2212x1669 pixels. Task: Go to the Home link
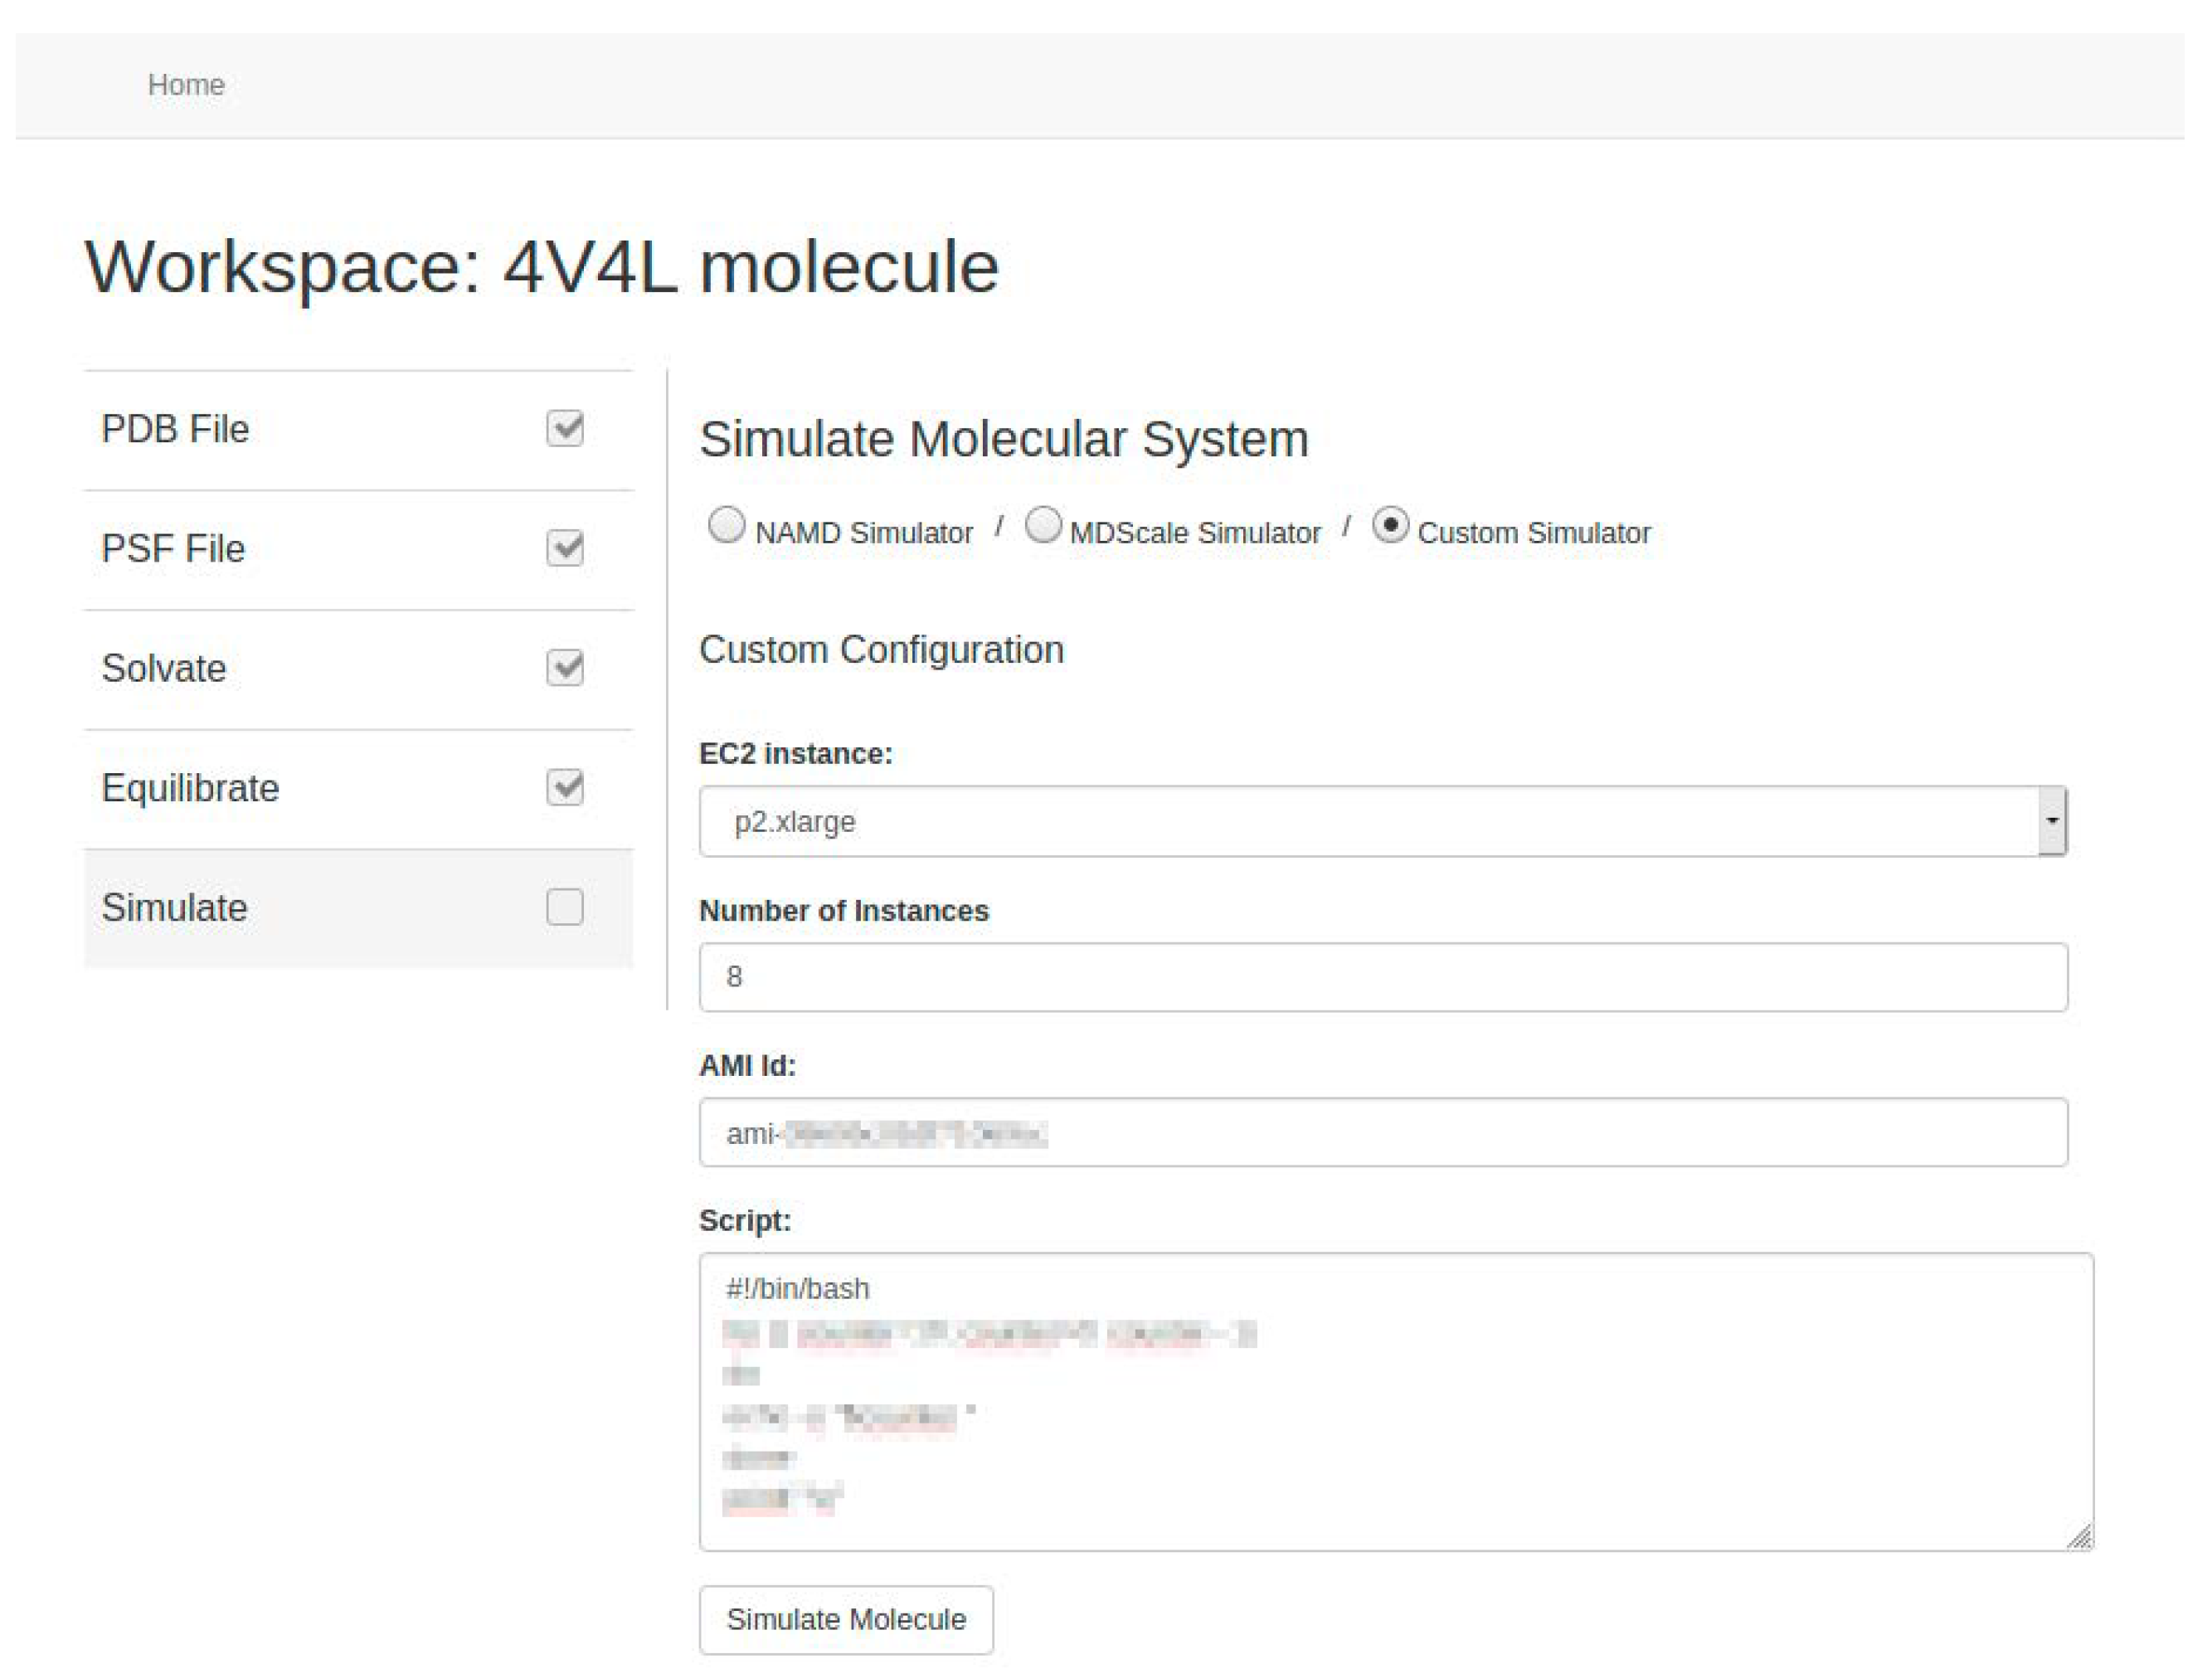click(x=186, y=85)
